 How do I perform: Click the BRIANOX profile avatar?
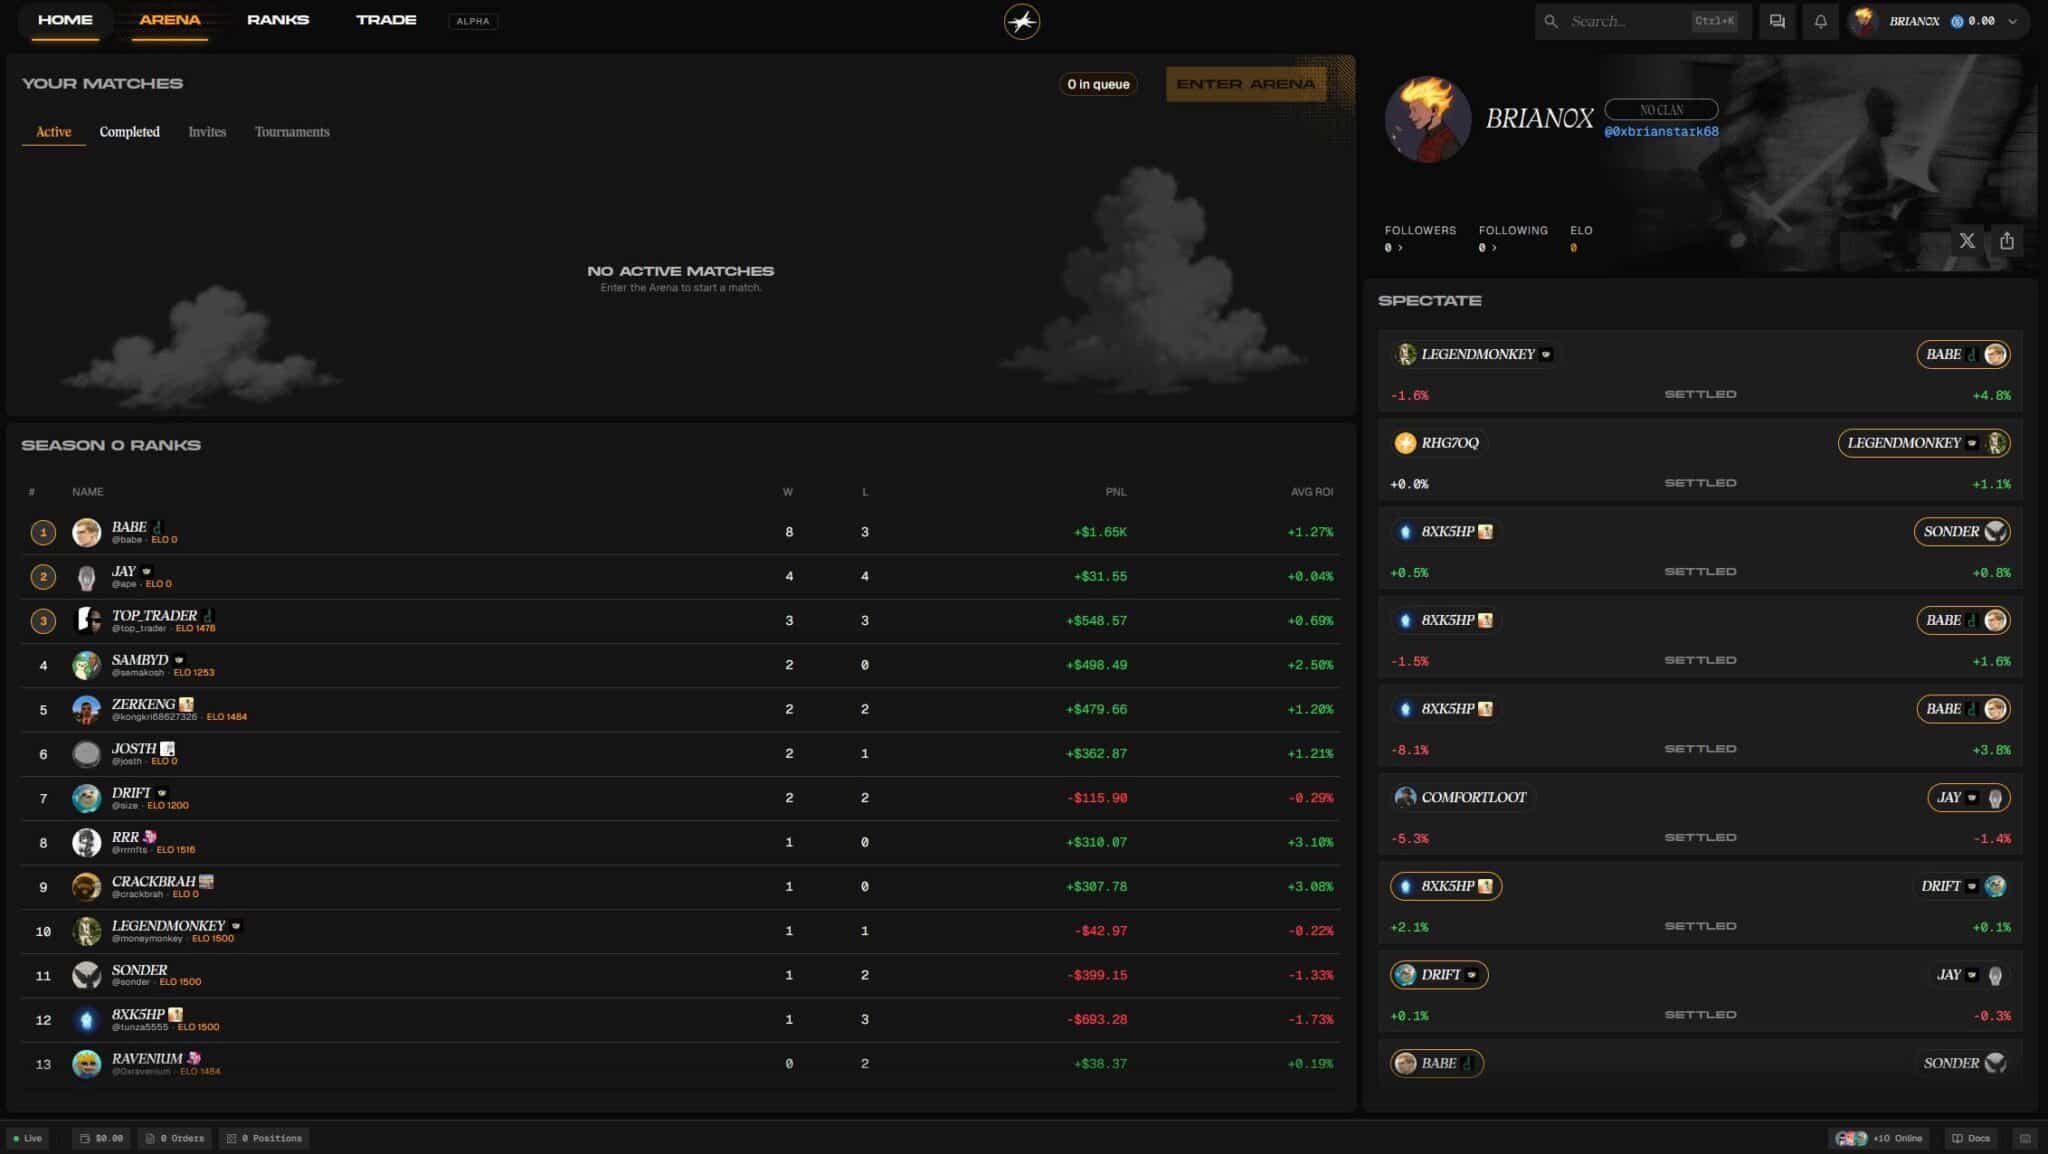coord(1427,119)
